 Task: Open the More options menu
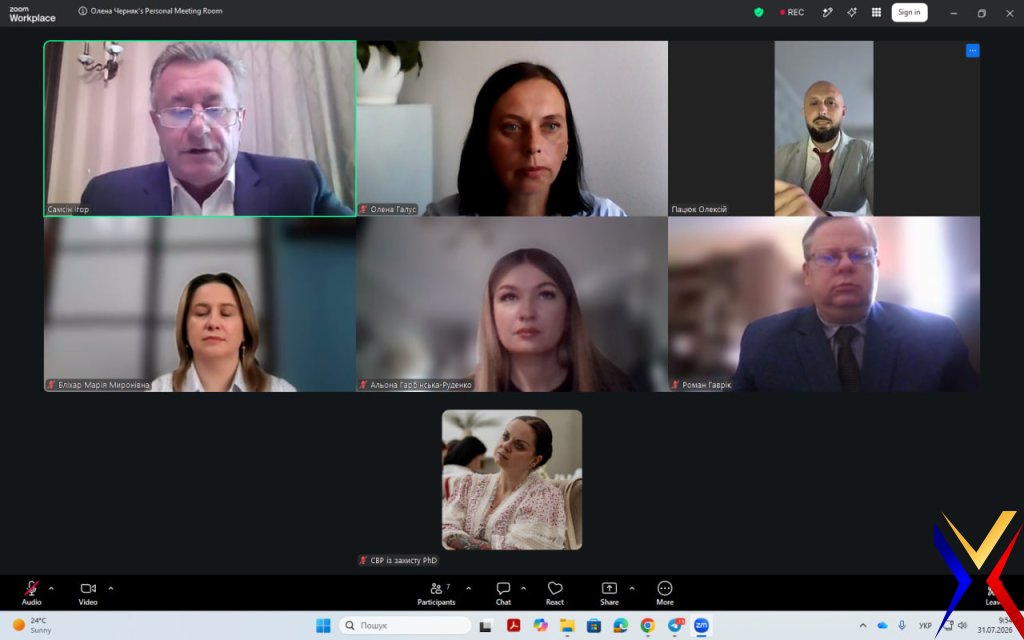665,593
